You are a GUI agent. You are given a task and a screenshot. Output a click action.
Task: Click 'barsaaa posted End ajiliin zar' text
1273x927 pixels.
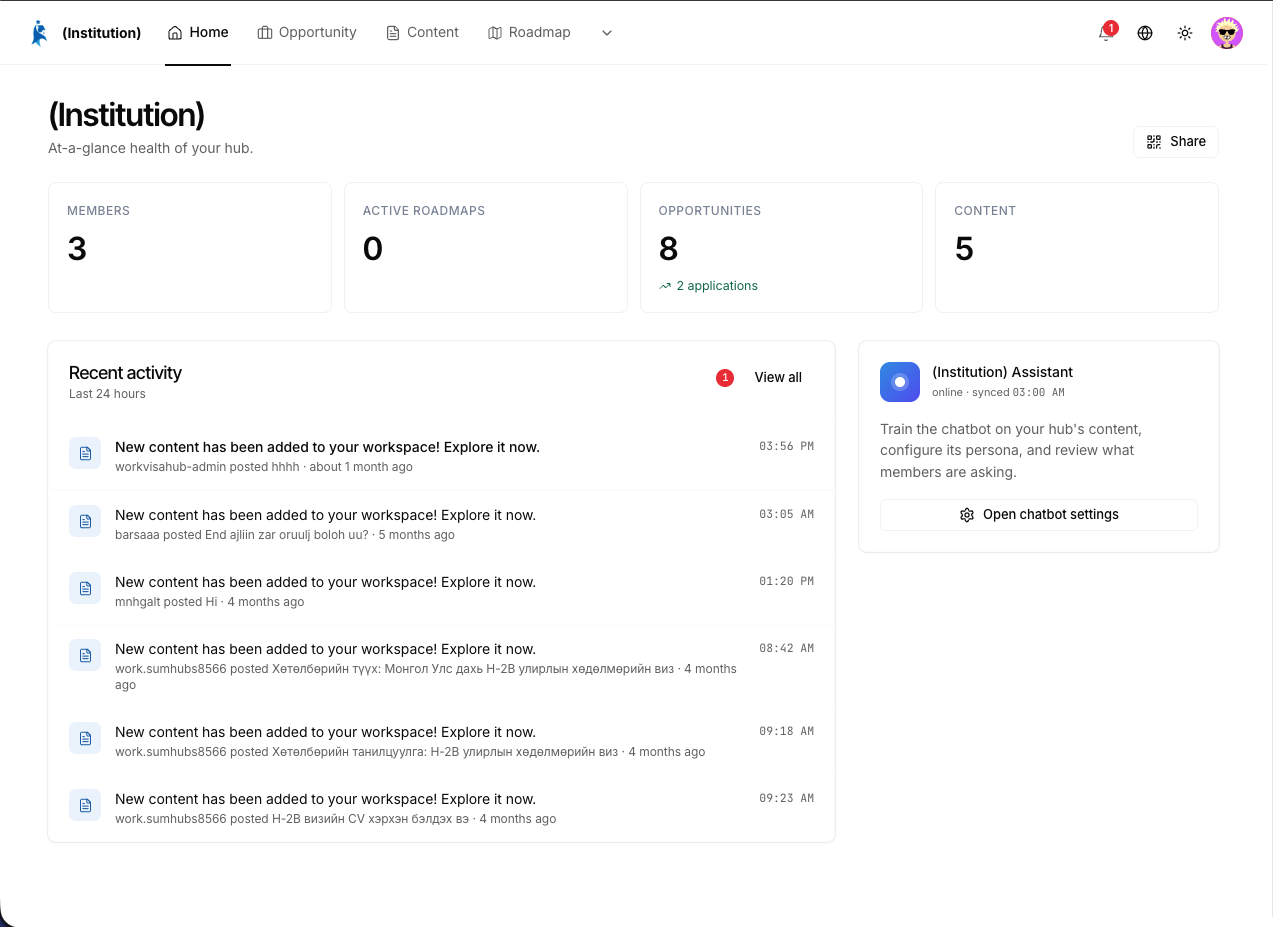click(241, 535)
